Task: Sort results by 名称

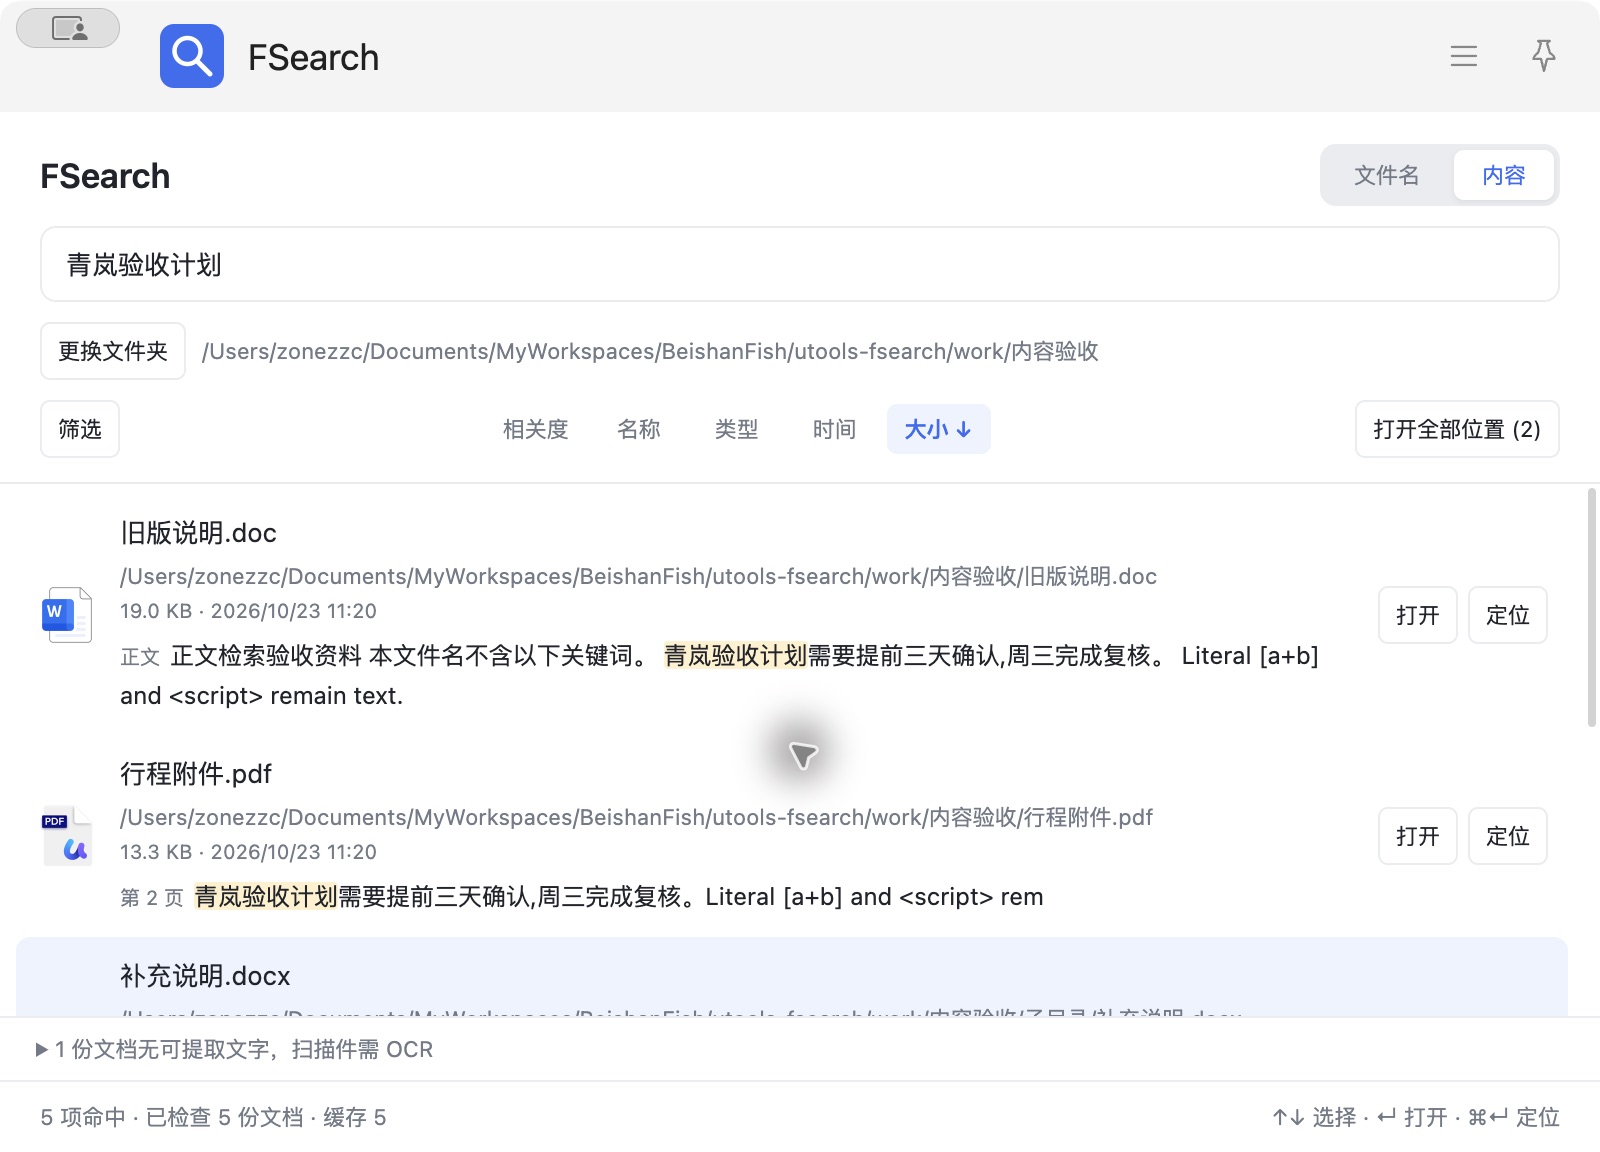Action: (639, 429)
